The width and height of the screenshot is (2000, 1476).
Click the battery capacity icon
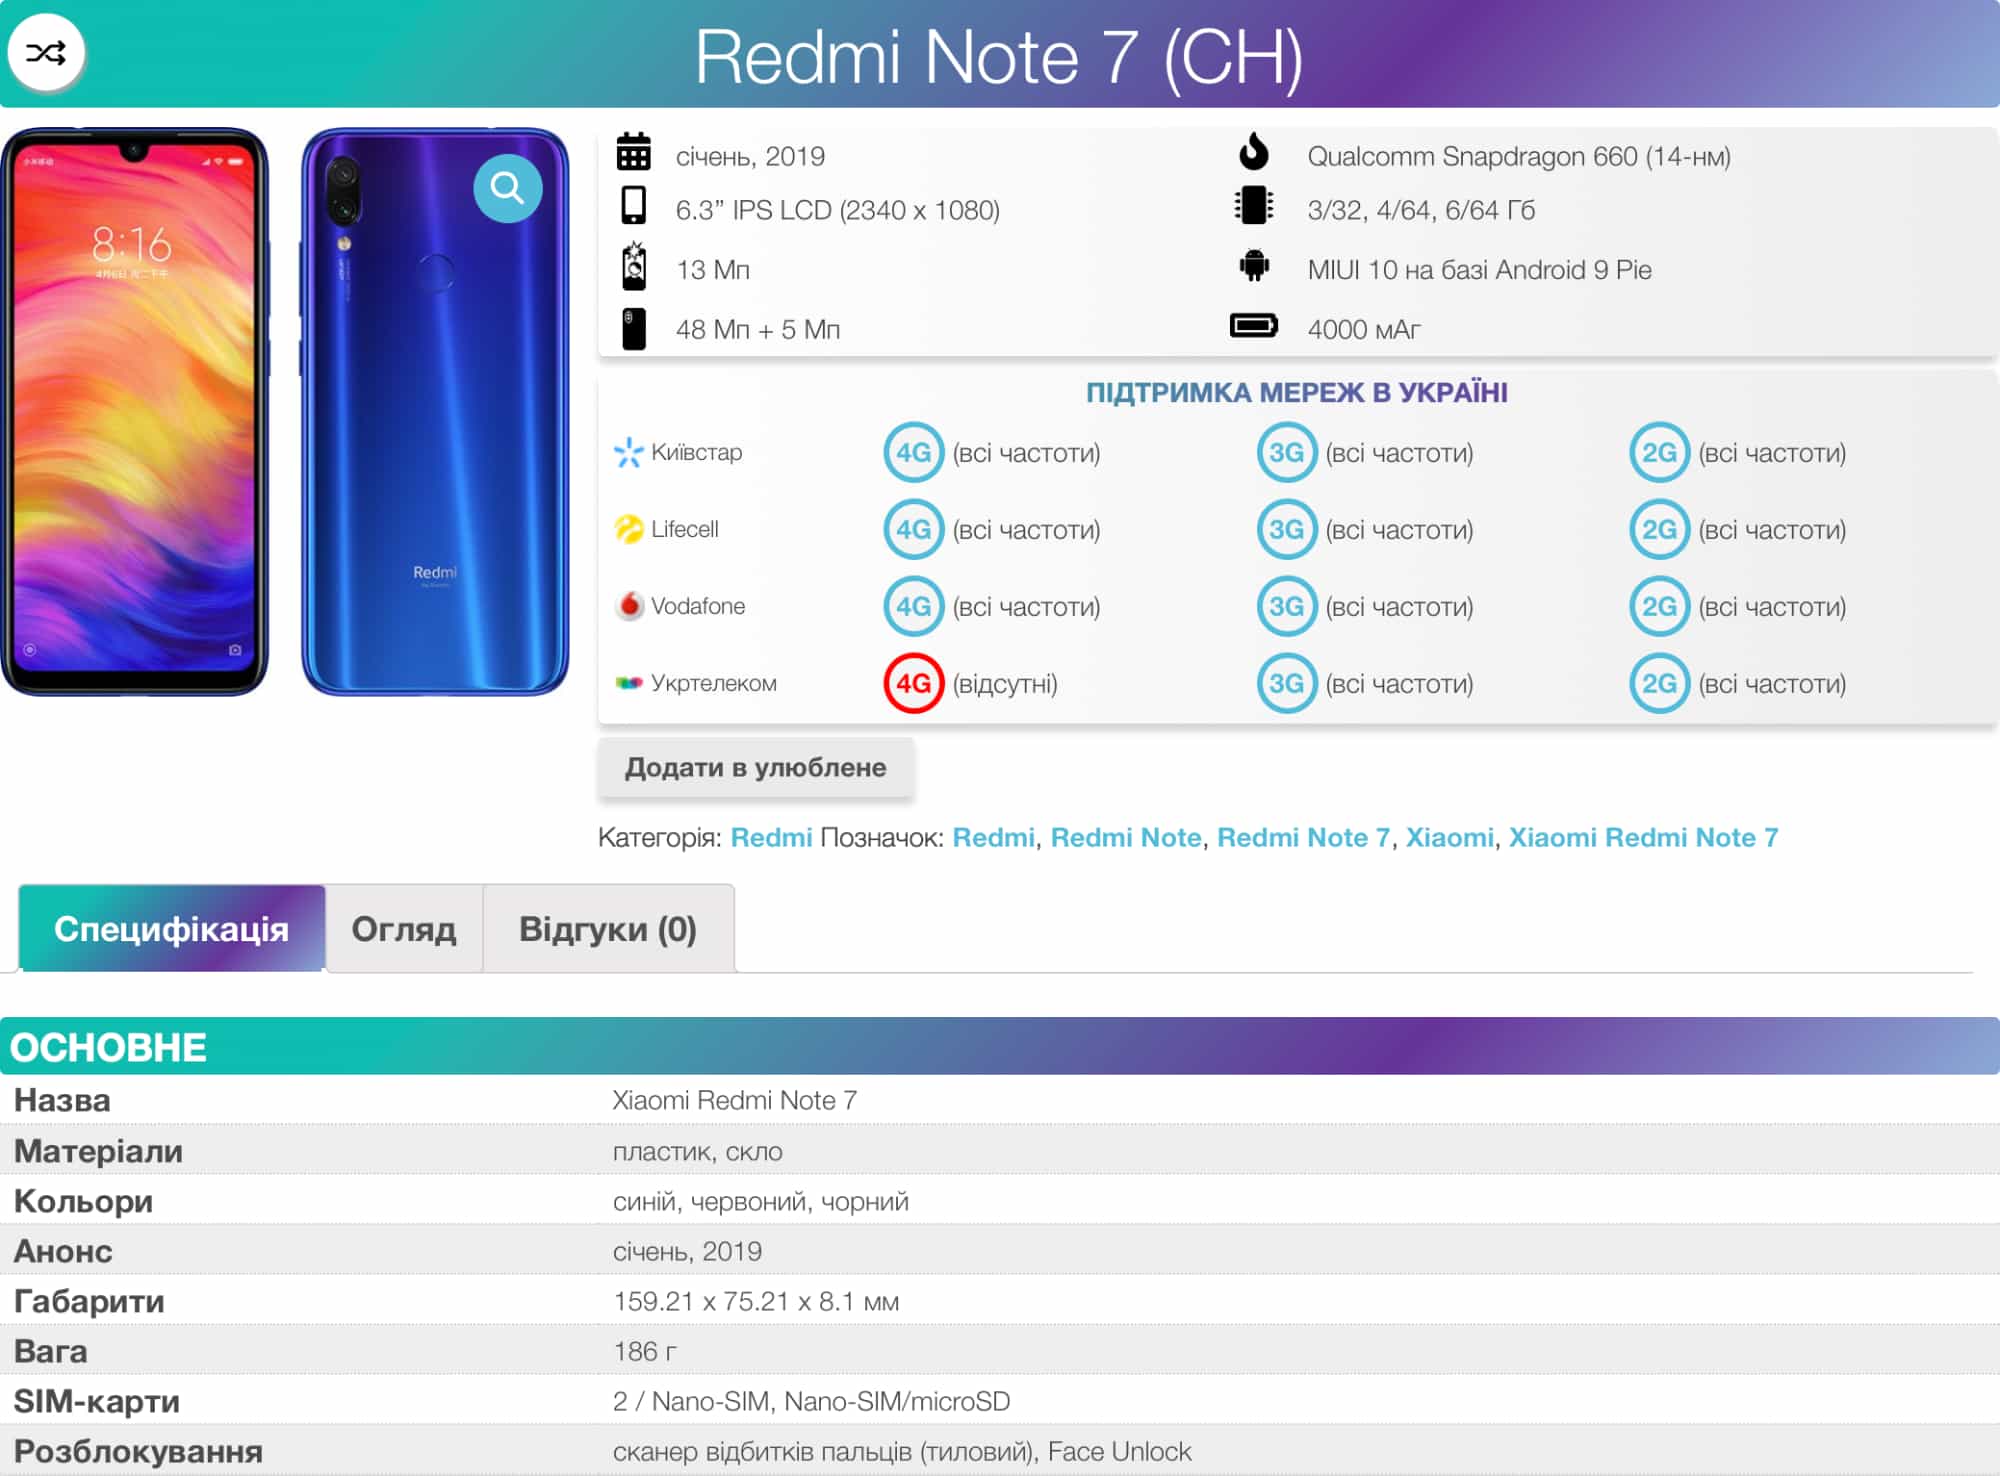1253,326
